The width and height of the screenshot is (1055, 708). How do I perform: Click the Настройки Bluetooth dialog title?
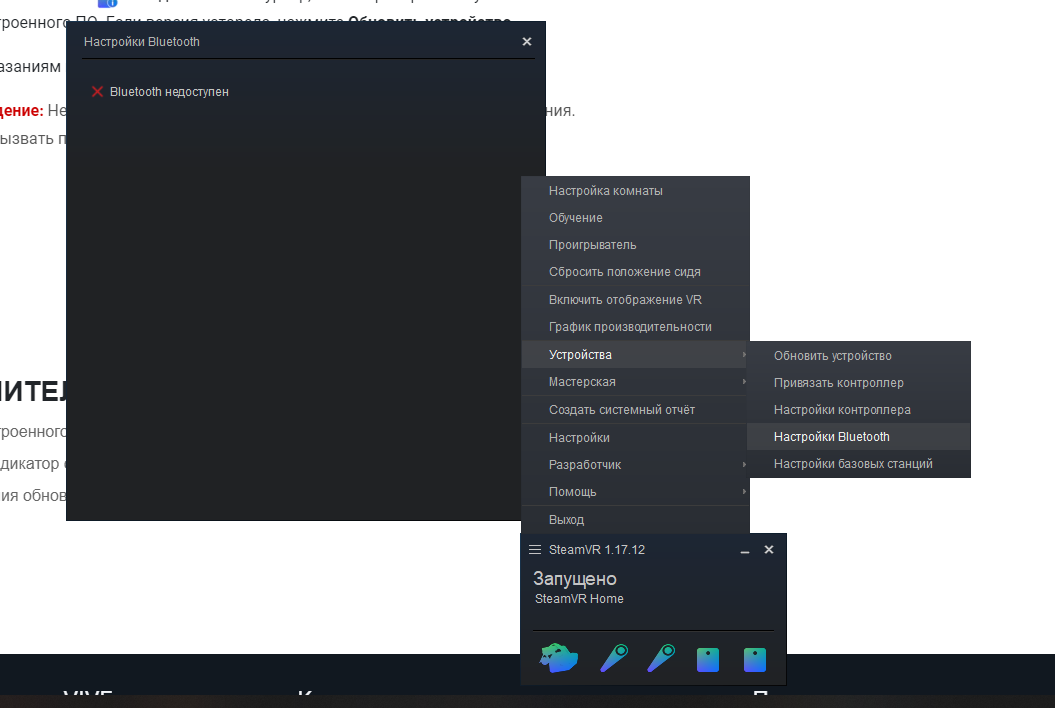[x=141, y=42]
